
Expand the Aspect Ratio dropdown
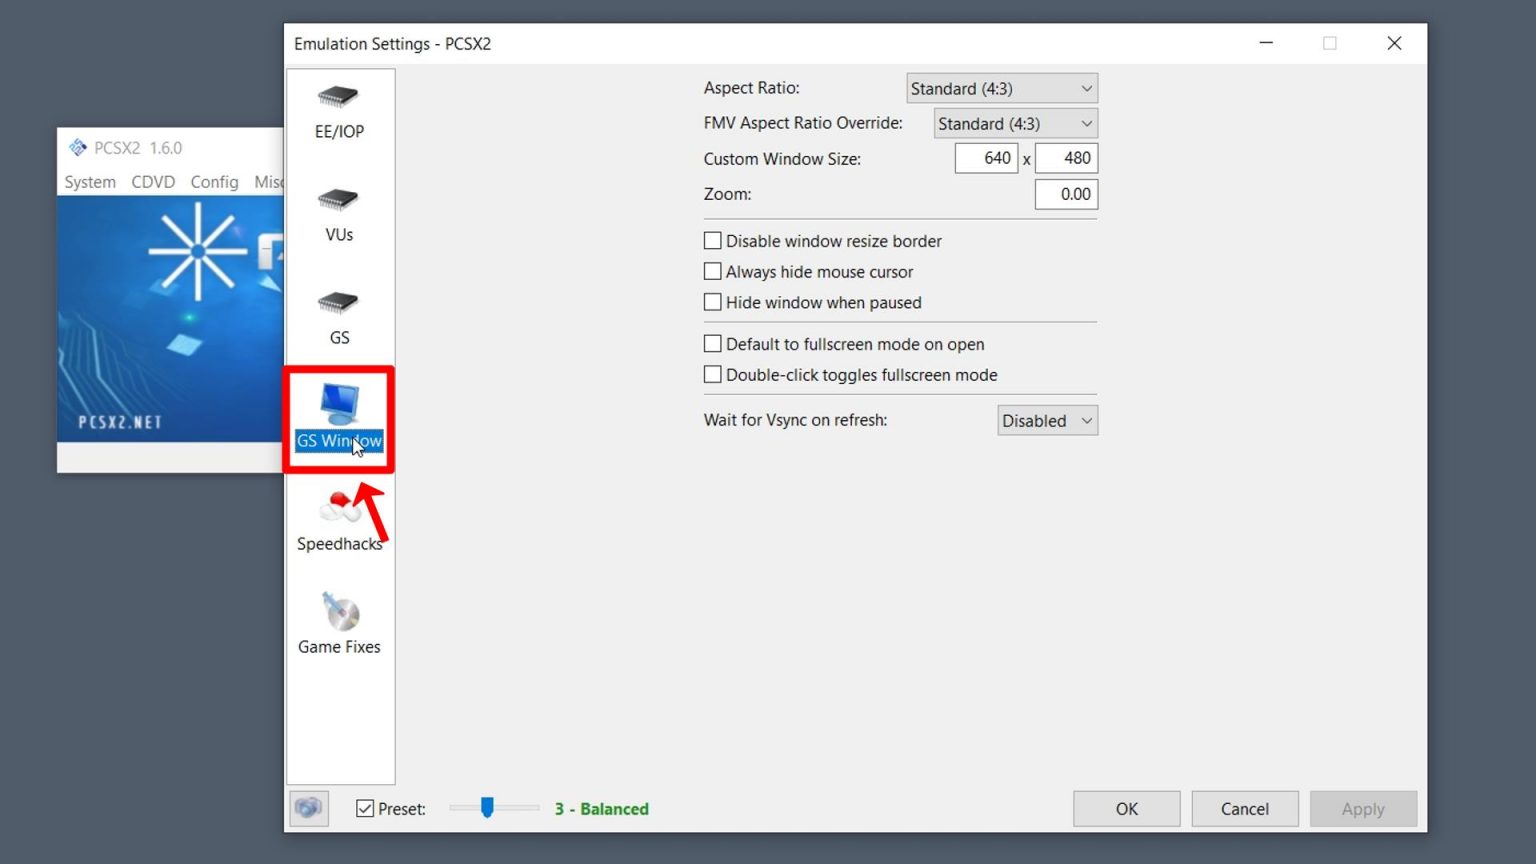1002,88
